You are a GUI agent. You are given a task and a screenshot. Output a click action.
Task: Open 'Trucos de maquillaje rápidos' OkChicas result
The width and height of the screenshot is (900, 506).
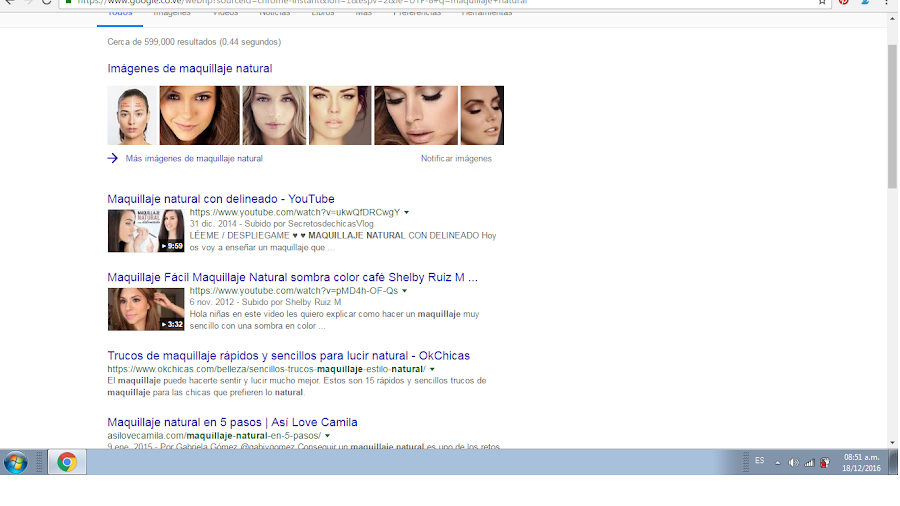pos(288,355)
